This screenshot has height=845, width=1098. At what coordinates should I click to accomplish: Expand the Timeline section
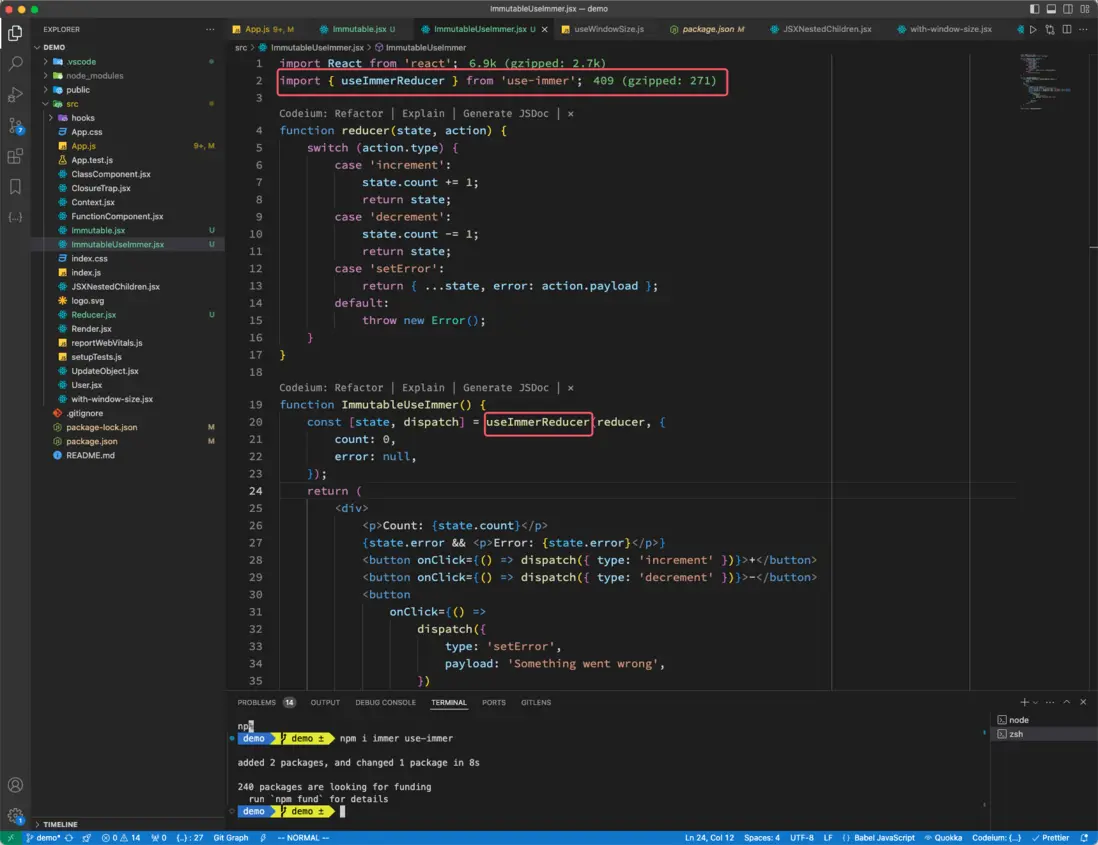pyautogui.click(x=60, y=824)
